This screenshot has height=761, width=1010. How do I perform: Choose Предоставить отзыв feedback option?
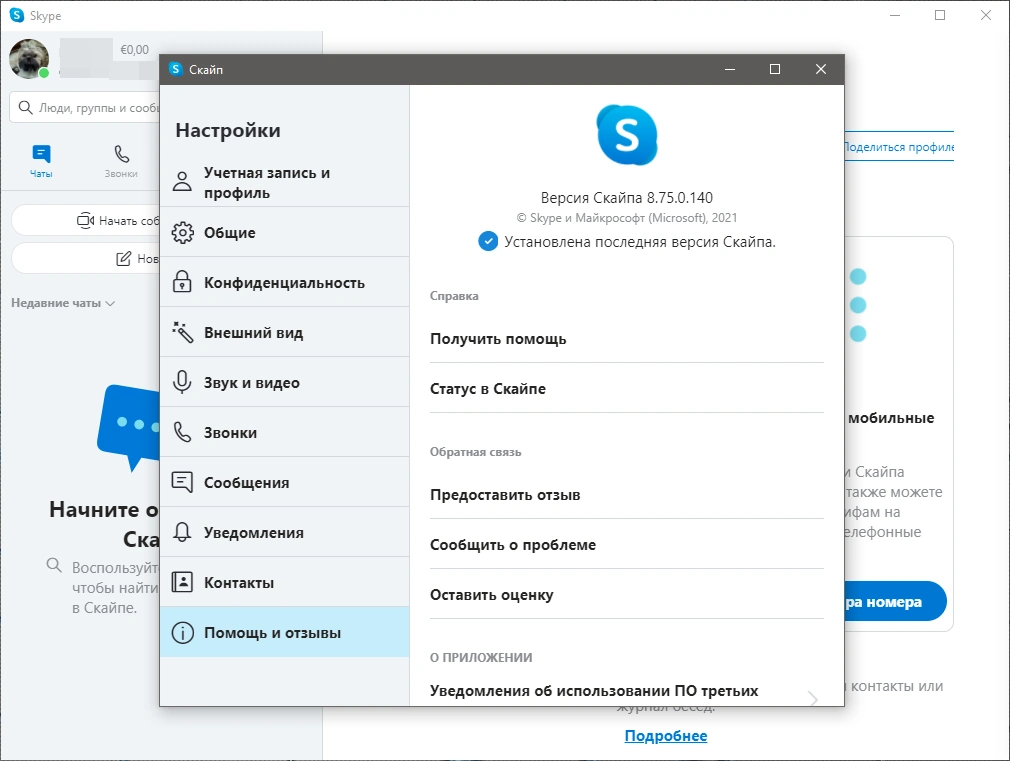click(627, 495)
